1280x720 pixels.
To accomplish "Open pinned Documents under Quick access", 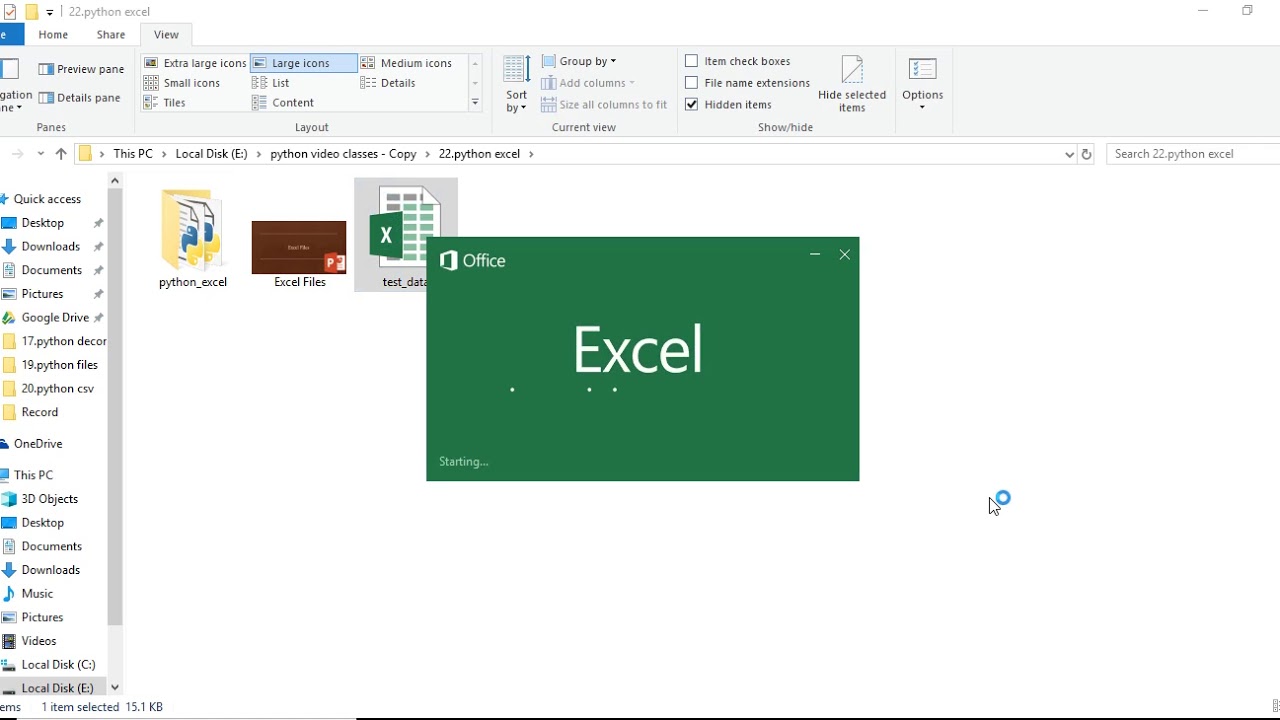I will [51, 270].
